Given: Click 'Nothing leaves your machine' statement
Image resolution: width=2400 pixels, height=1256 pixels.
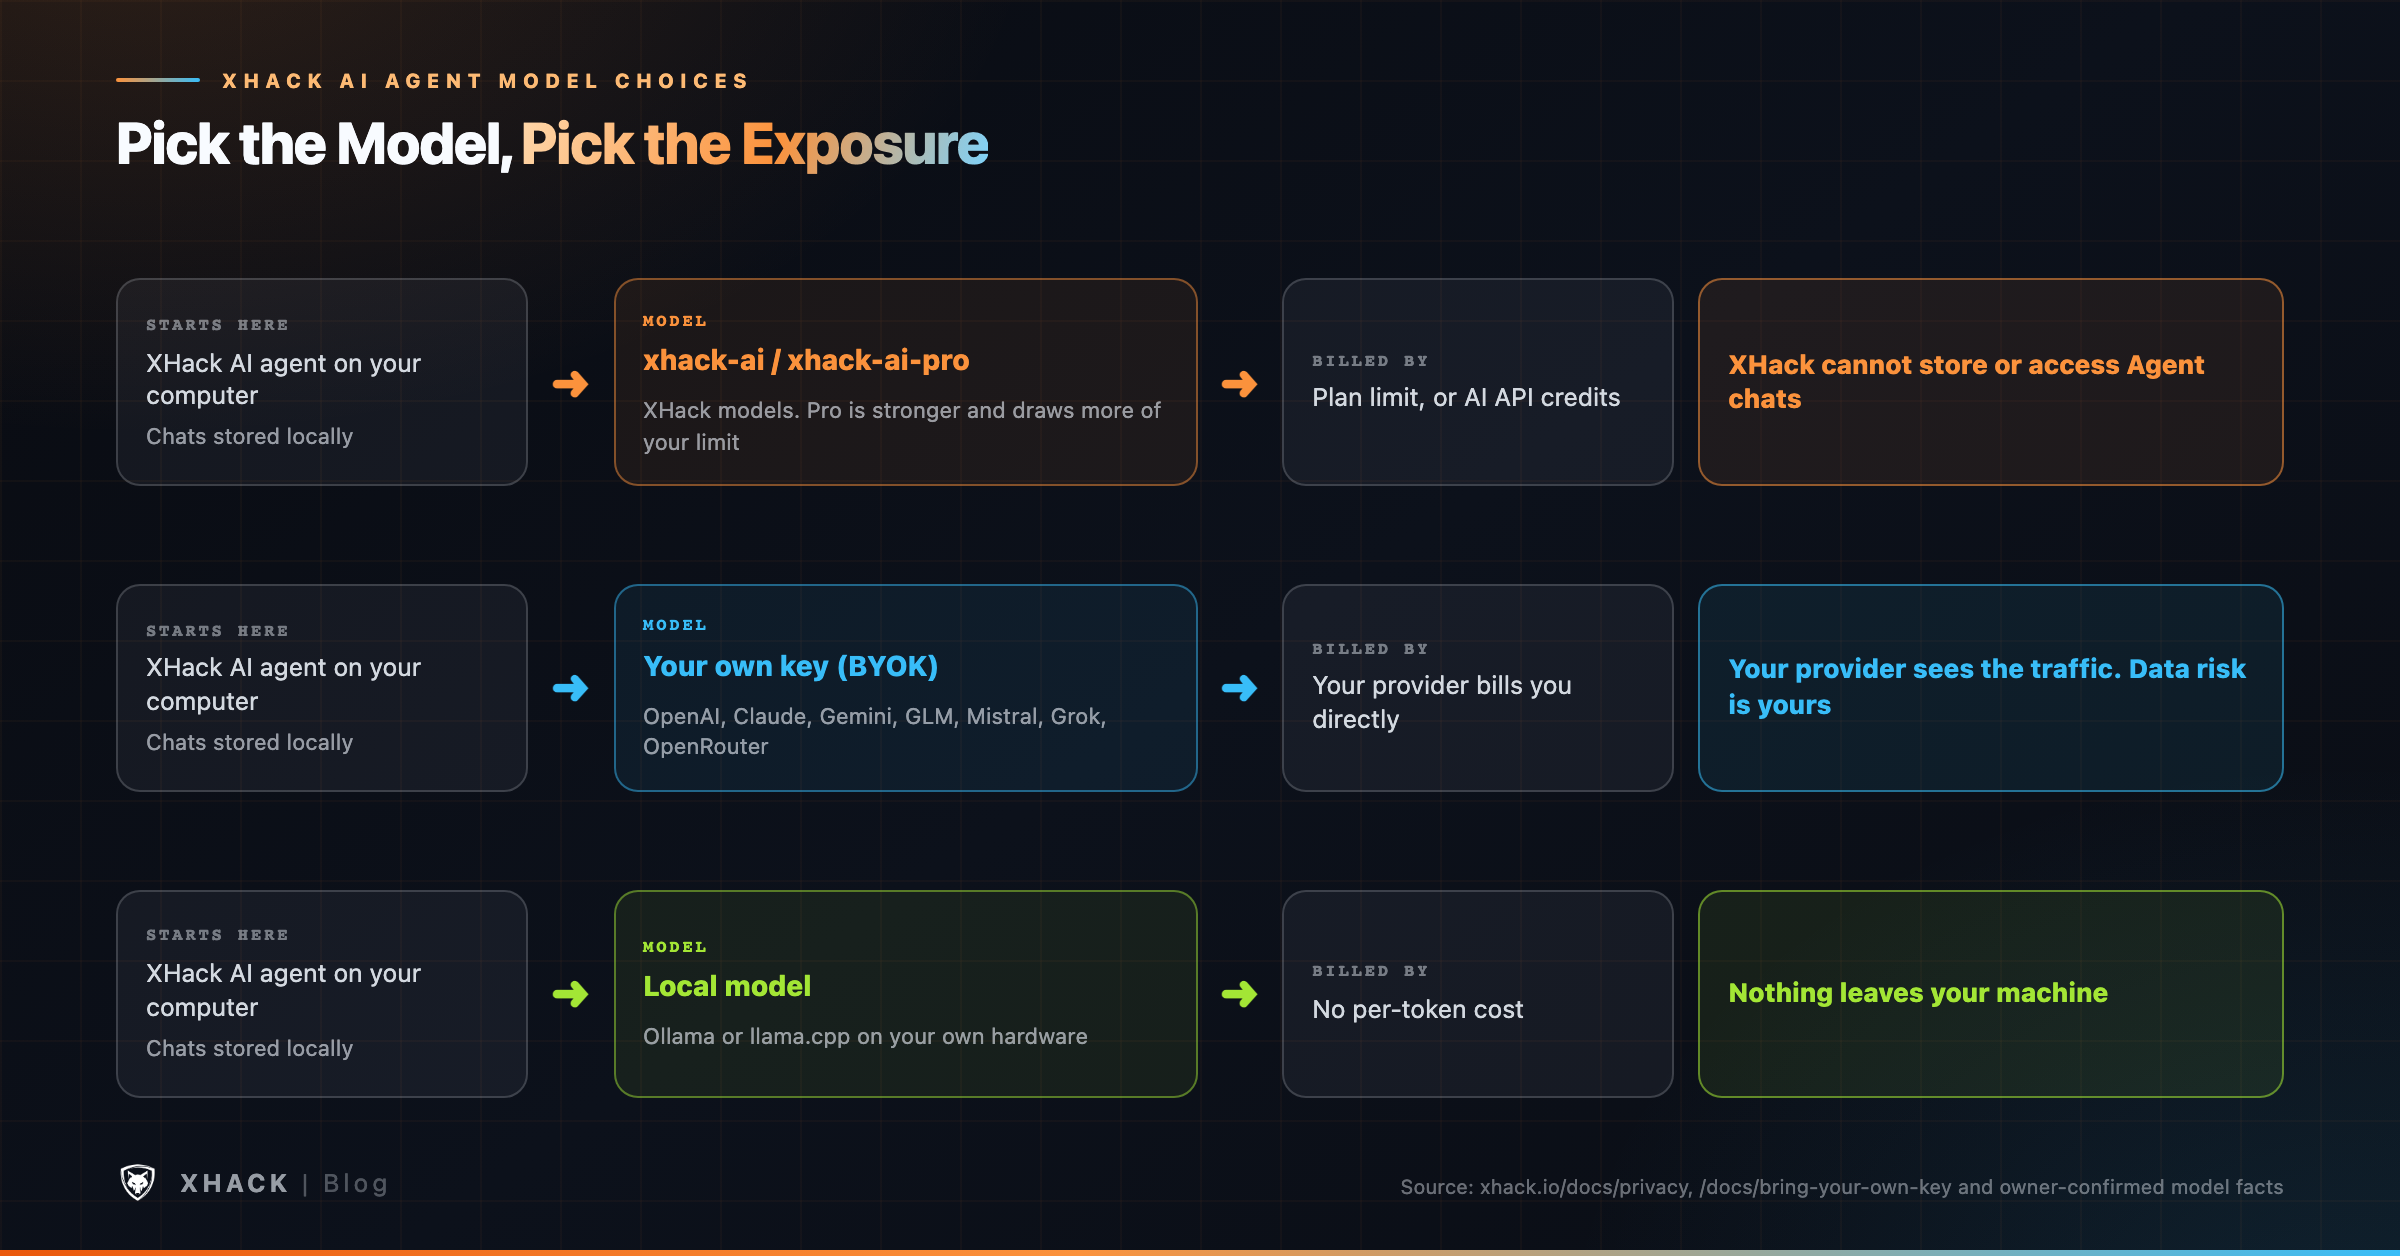Looking at the screenshot, I should [x=1918, y=992].
